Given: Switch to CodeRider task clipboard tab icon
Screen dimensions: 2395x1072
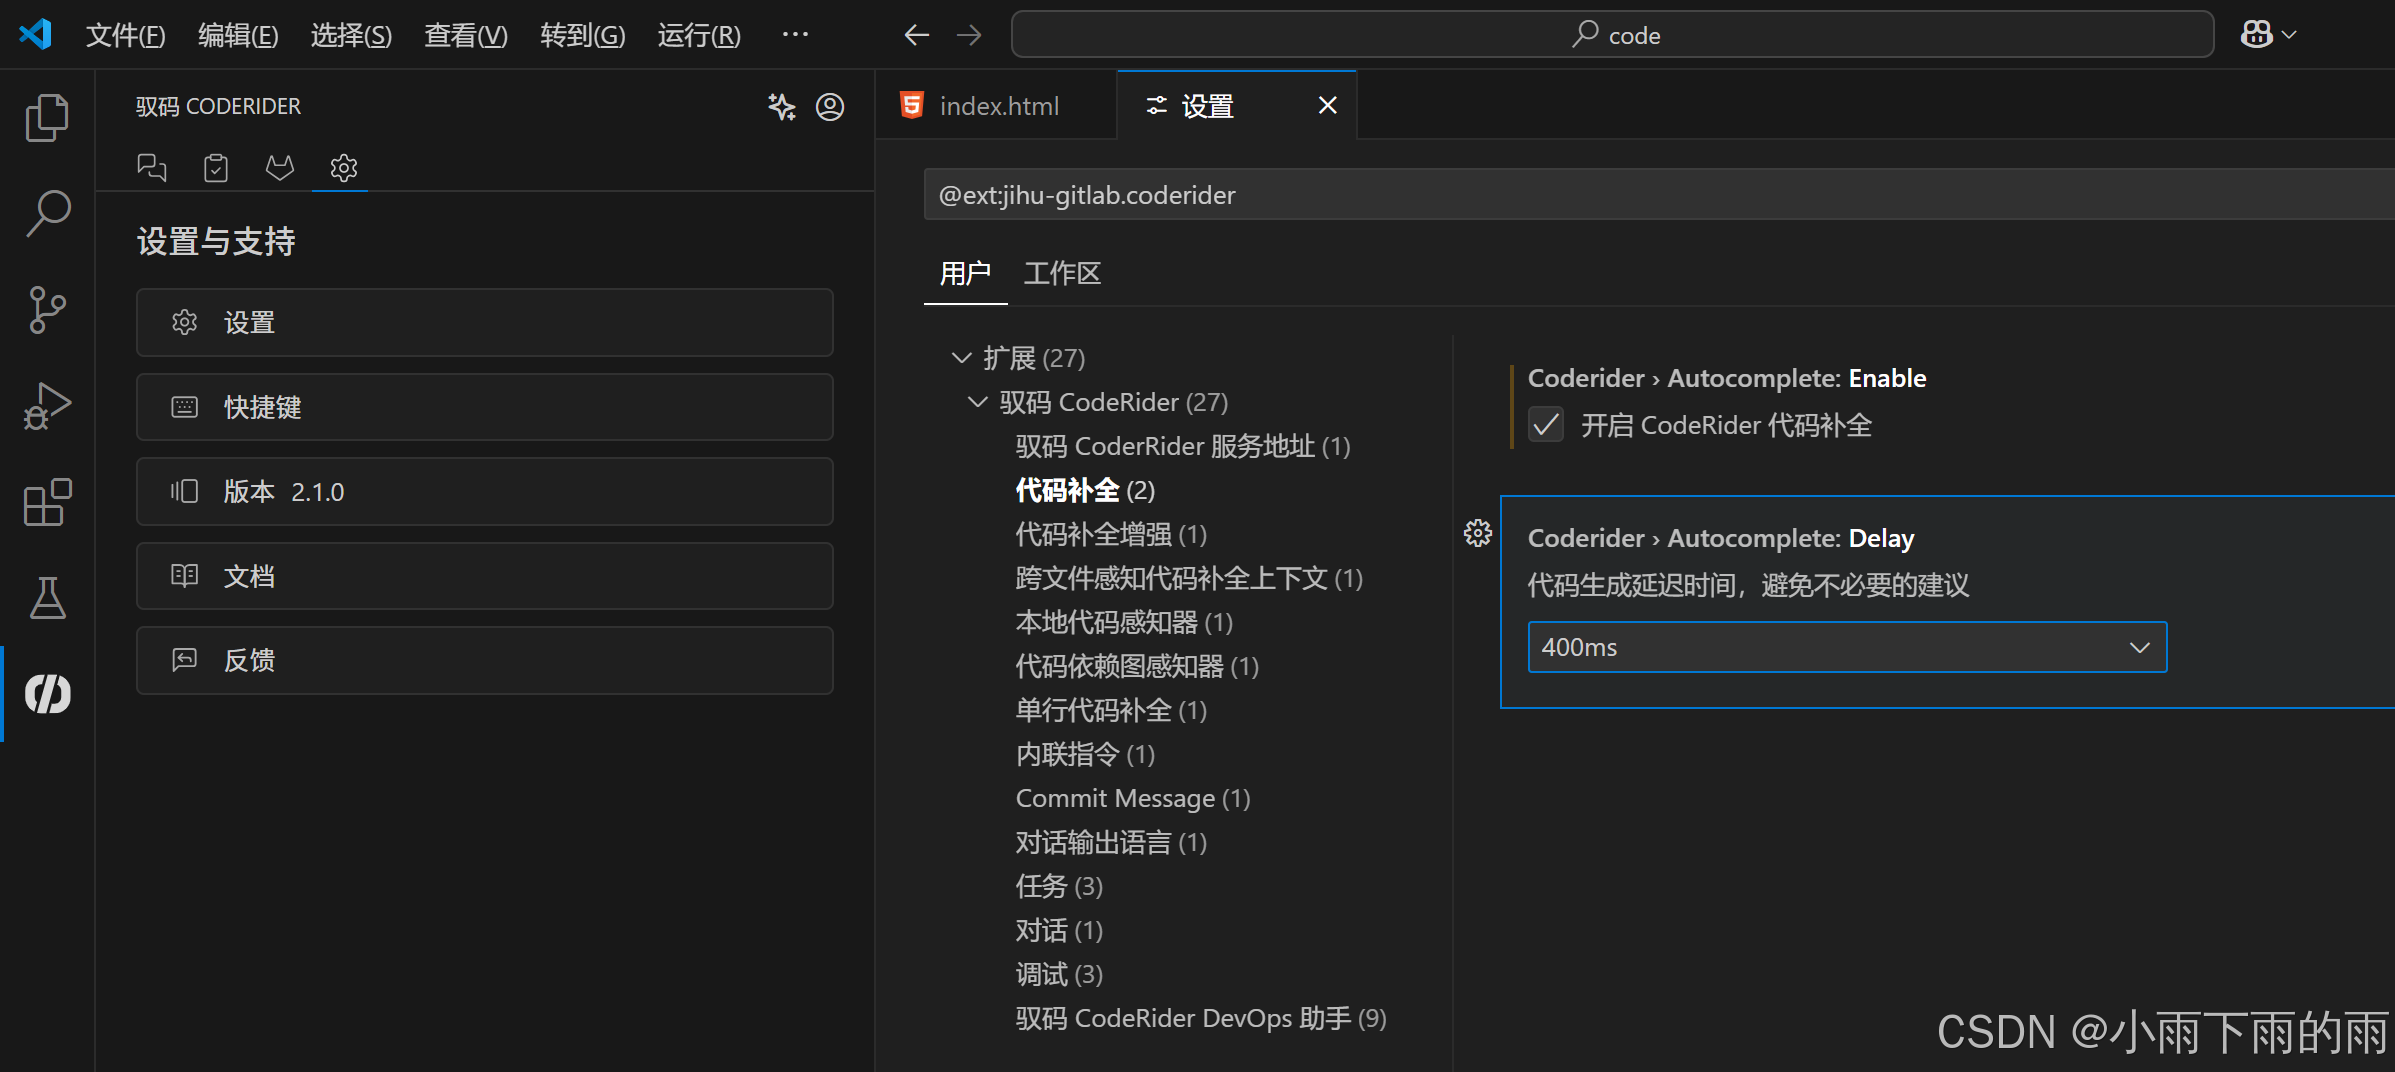Looking at the screenshot, I should 216,167.
